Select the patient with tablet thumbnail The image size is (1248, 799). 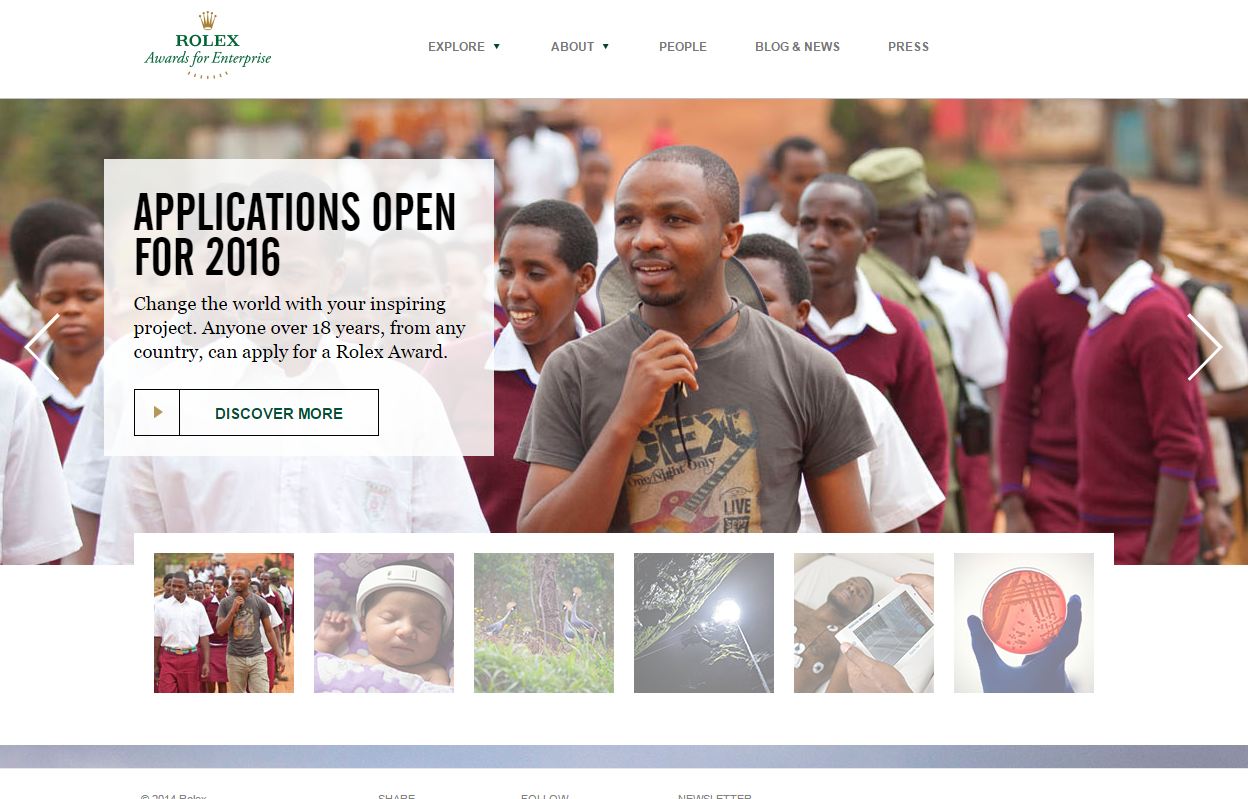(x=864, y=623)
